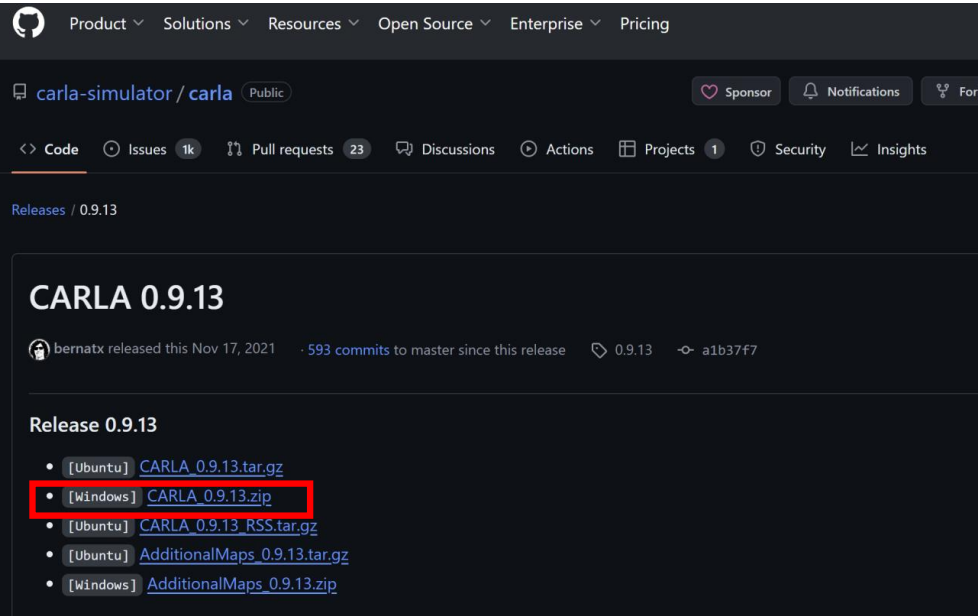
Task: Click the [Windows] label before AdditionalMaps zip
Action: pyautogui.click(x=102, y=585)
